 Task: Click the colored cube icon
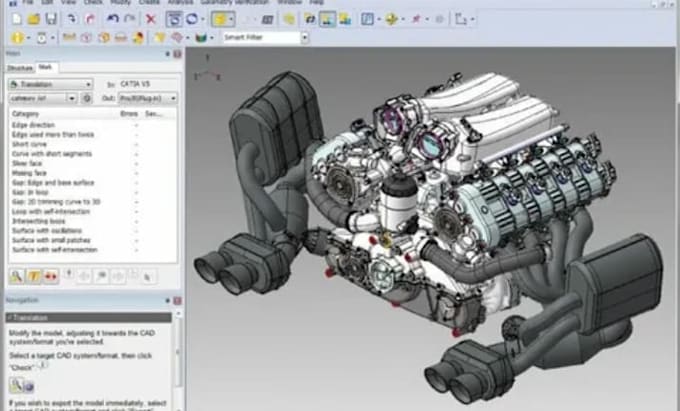[201, 38]
